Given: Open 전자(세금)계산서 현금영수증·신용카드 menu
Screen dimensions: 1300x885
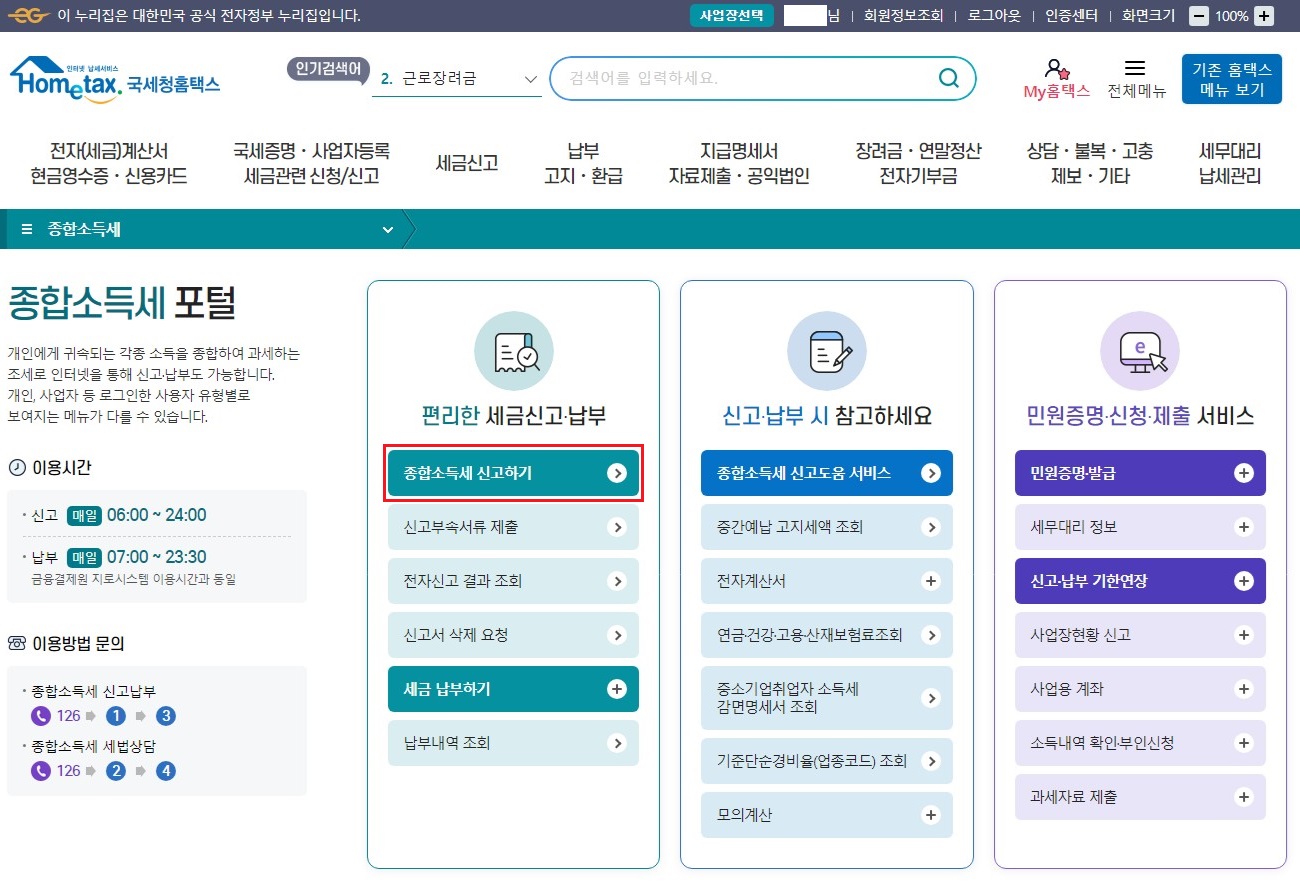Looking at the screenshot, I should (109, 164).
